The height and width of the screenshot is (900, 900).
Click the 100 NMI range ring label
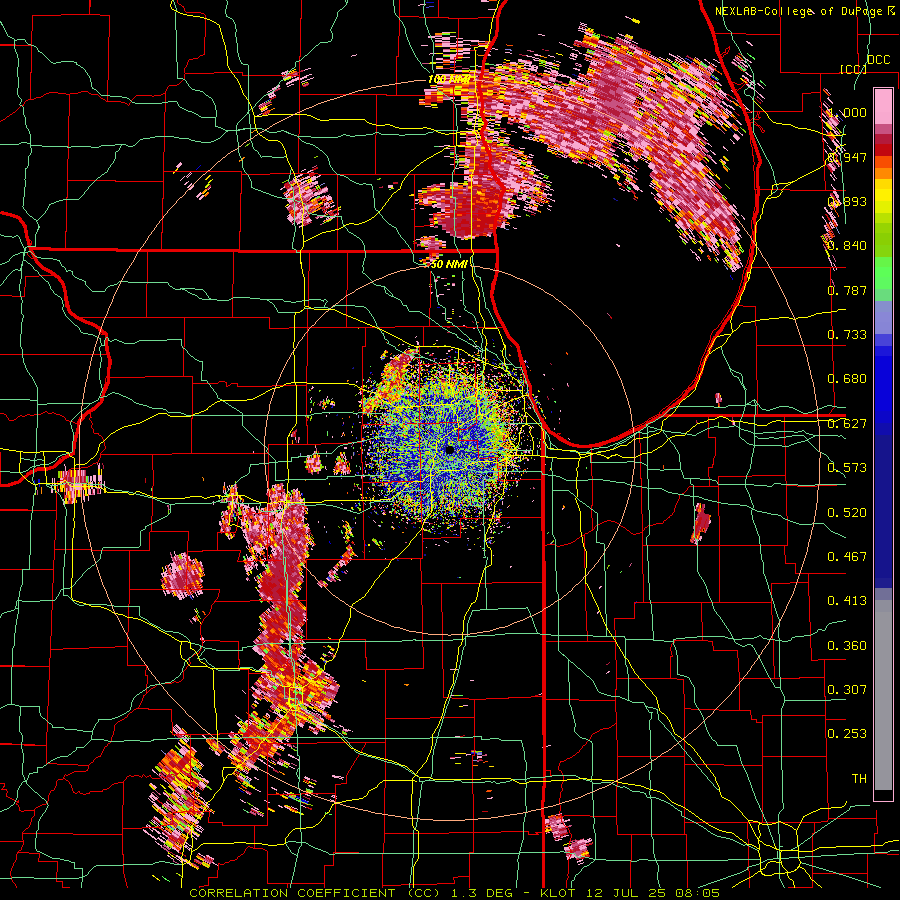[x=449, y=79]
